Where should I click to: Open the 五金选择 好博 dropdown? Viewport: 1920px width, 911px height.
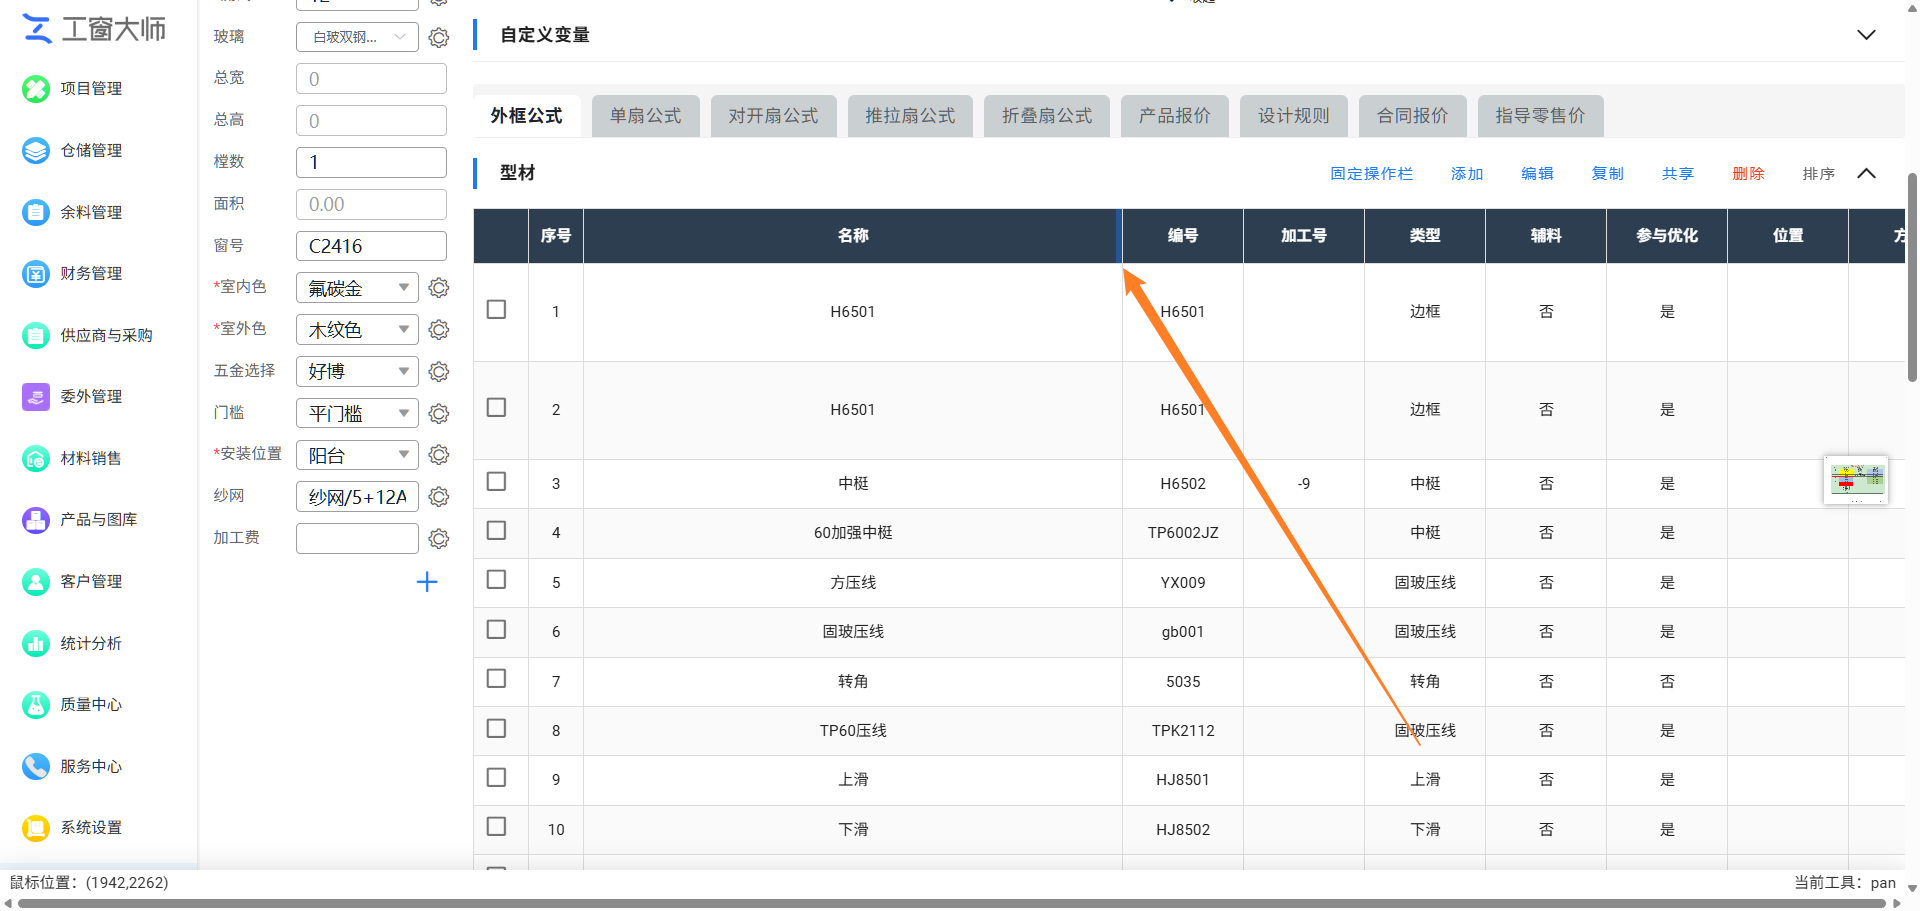click(x=357, y=372)
